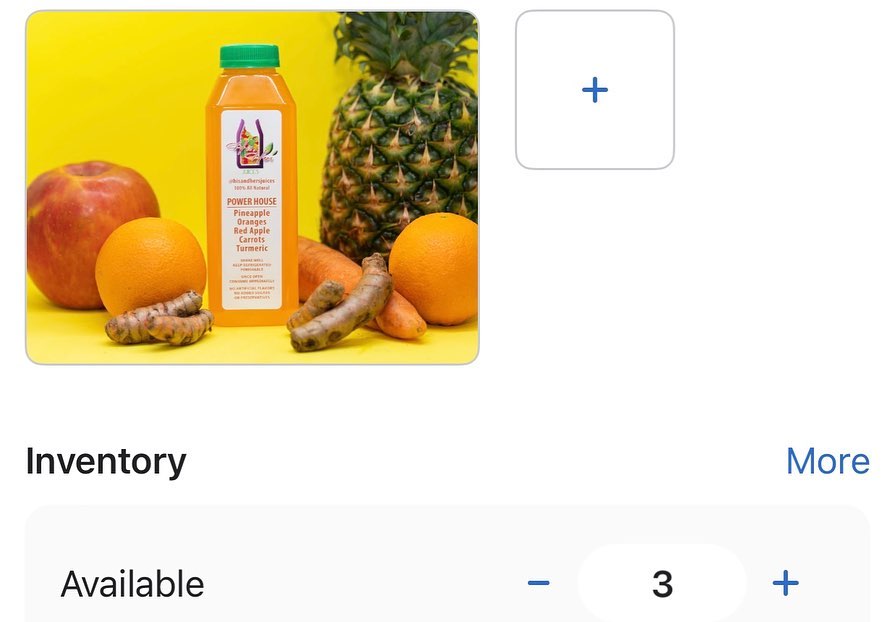Select the available quantity field showing 3
Screen dimensions: 895x622
(x=662, y=583)
